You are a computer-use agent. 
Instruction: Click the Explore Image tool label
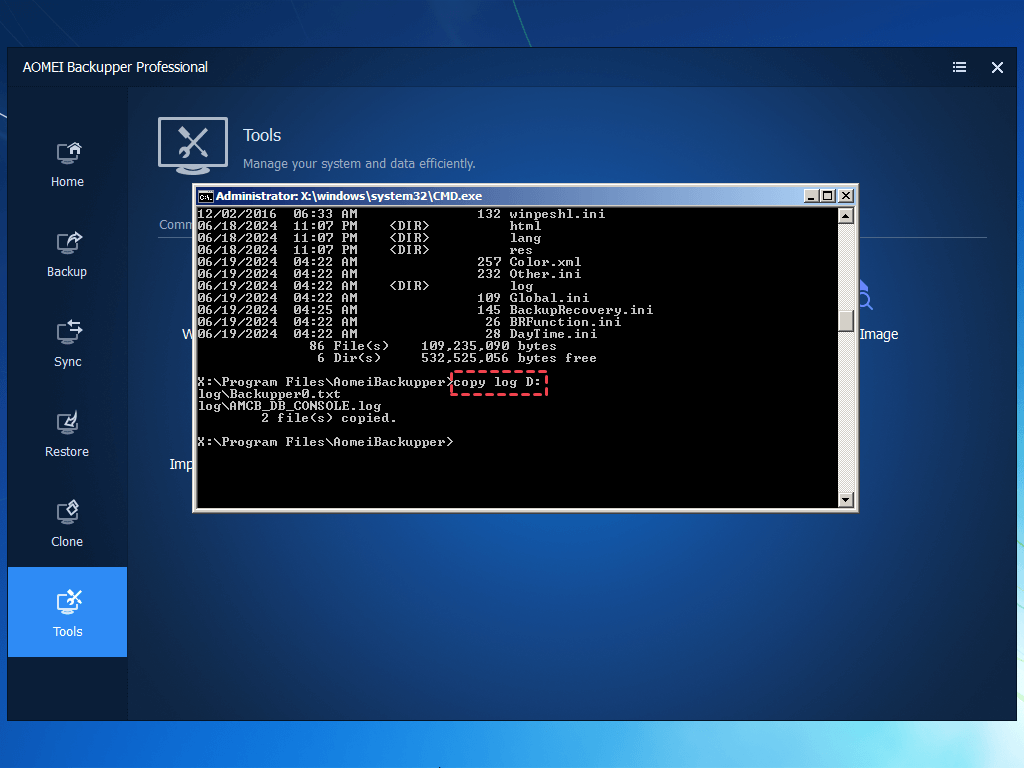click(878, 334)
